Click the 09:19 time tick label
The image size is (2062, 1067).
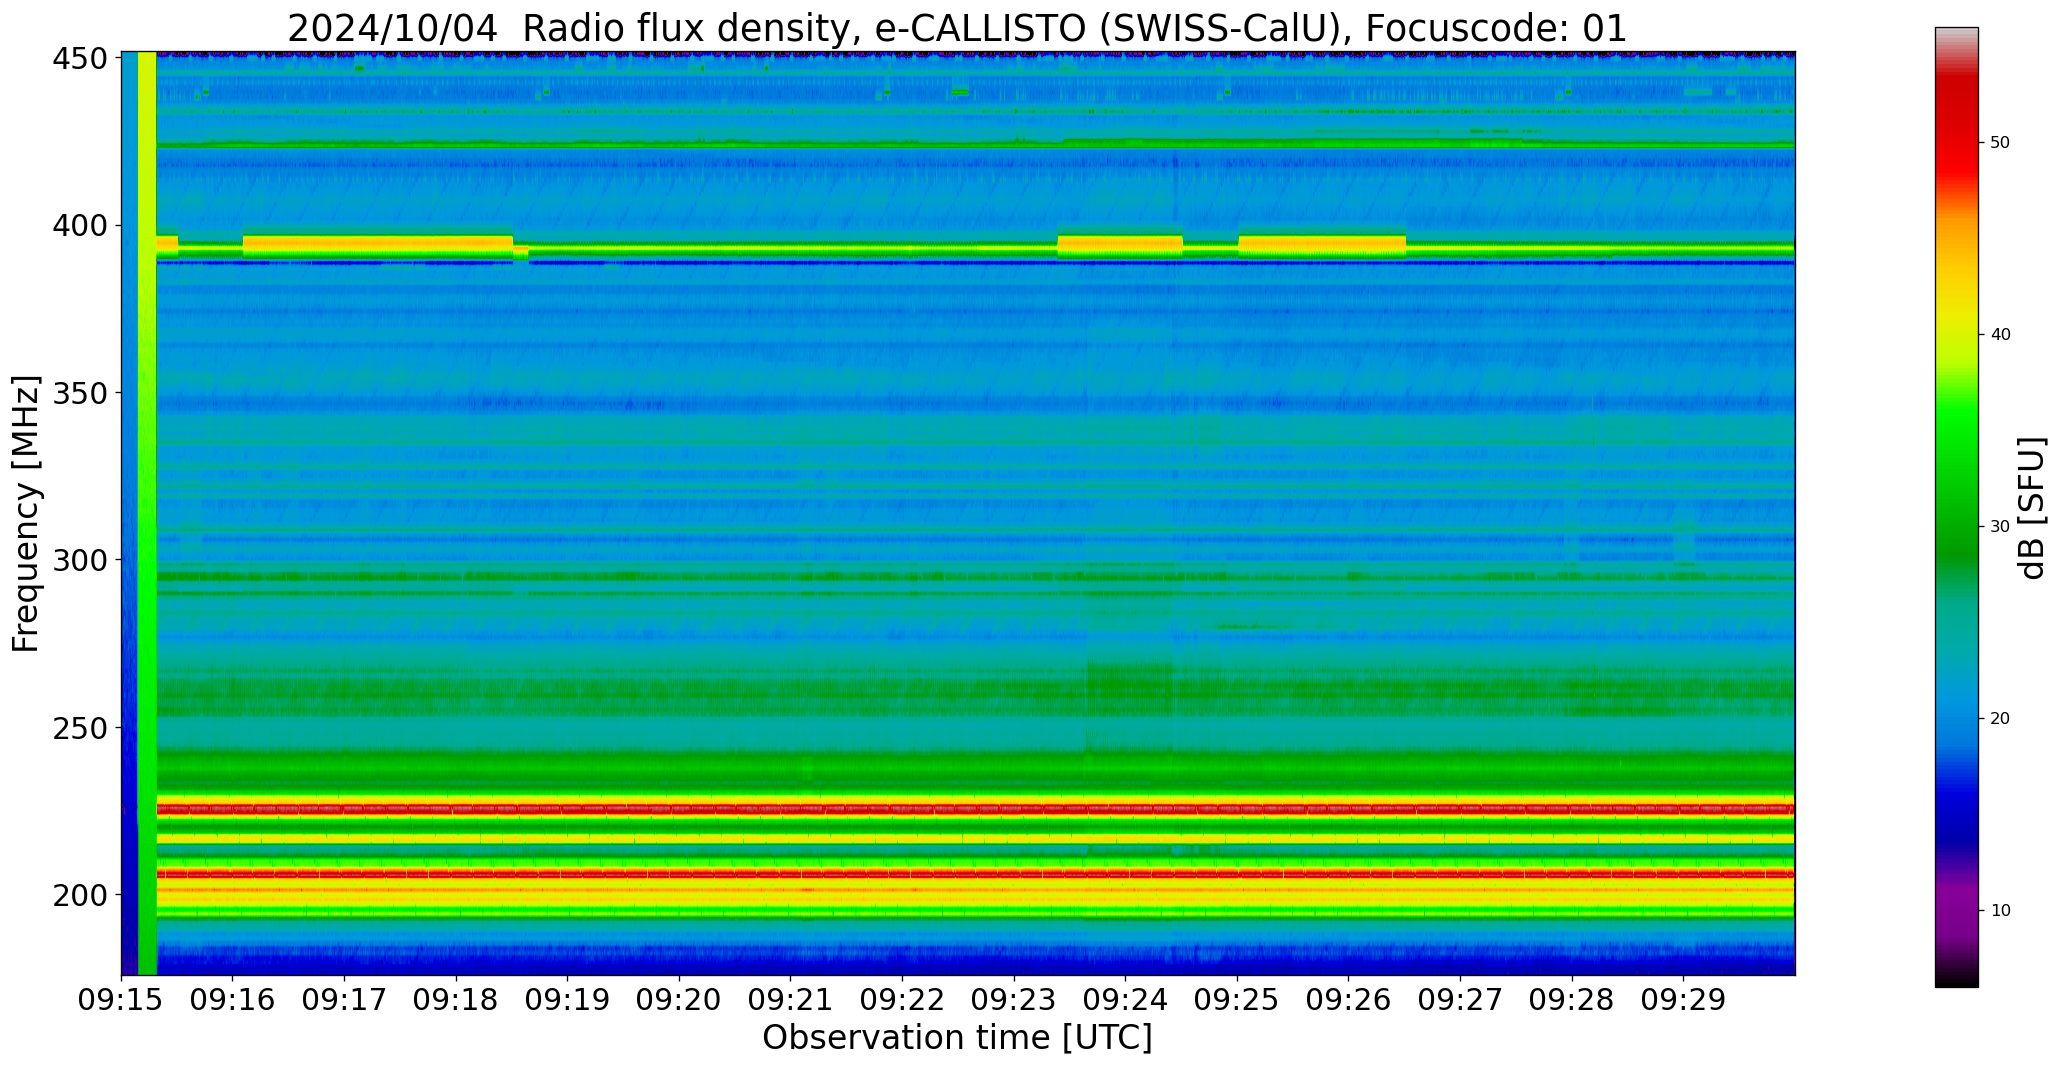(x=568, y=1000)
